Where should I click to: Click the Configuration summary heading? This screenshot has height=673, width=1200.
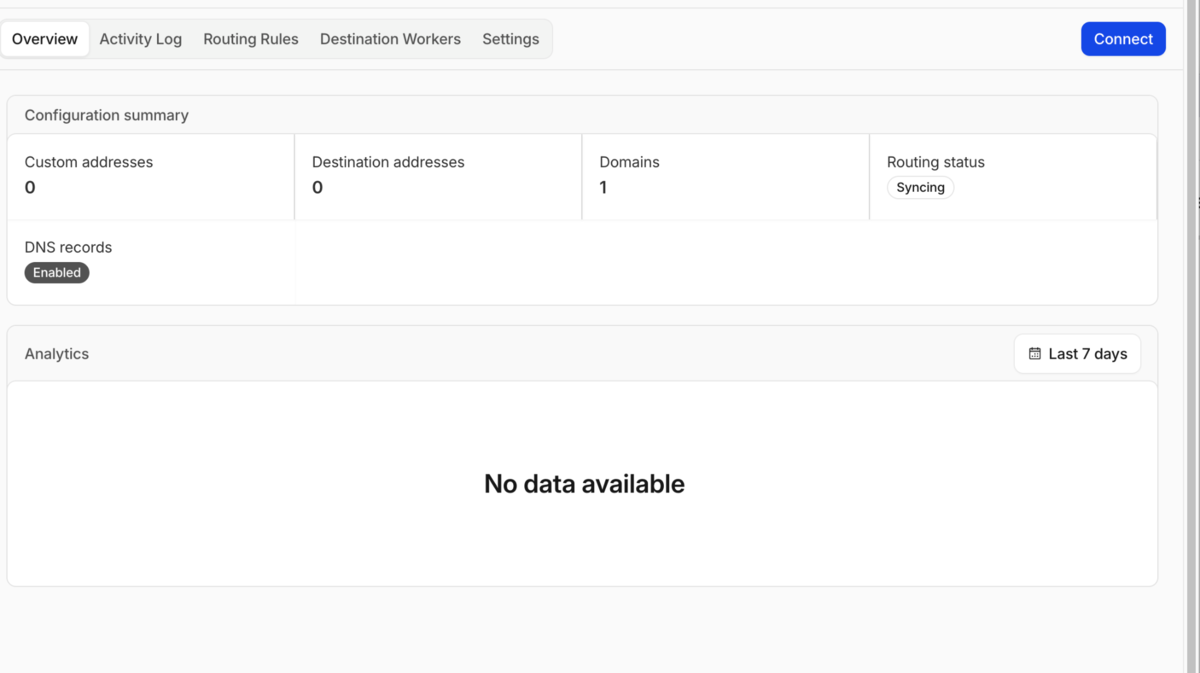pos(107,115)
